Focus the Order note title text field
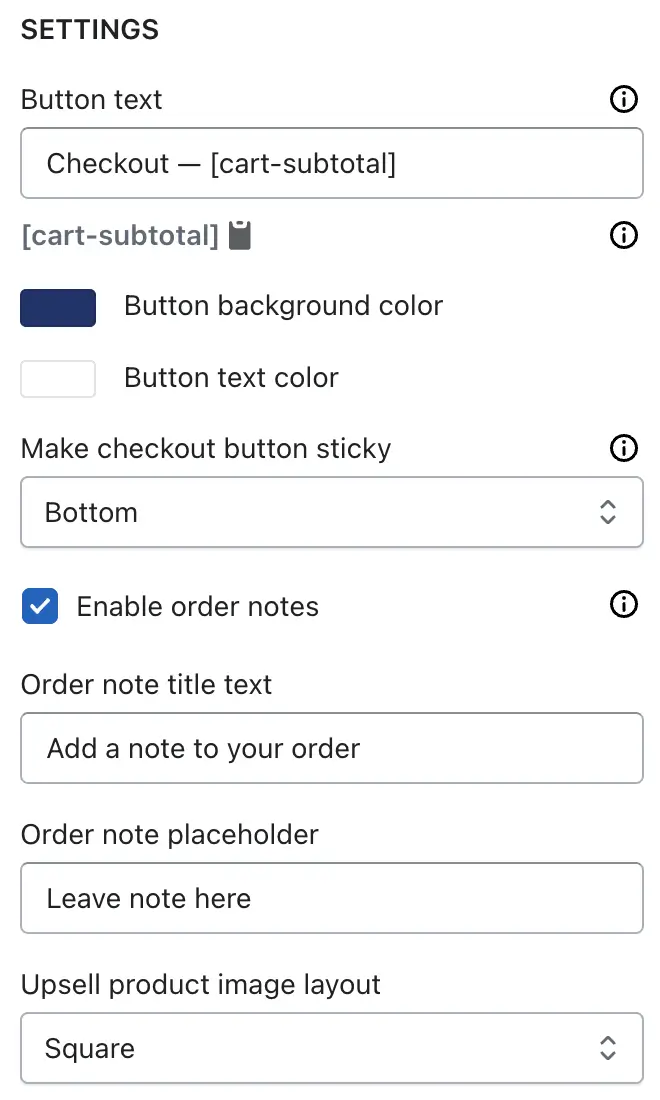The height and width of the screenshot is (1100, 660). pyautogui.click(x=332, y=748)
